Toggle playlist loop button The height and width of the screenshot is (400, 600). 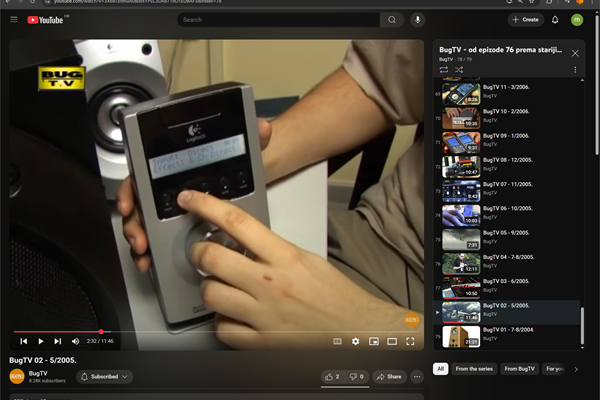443,70
